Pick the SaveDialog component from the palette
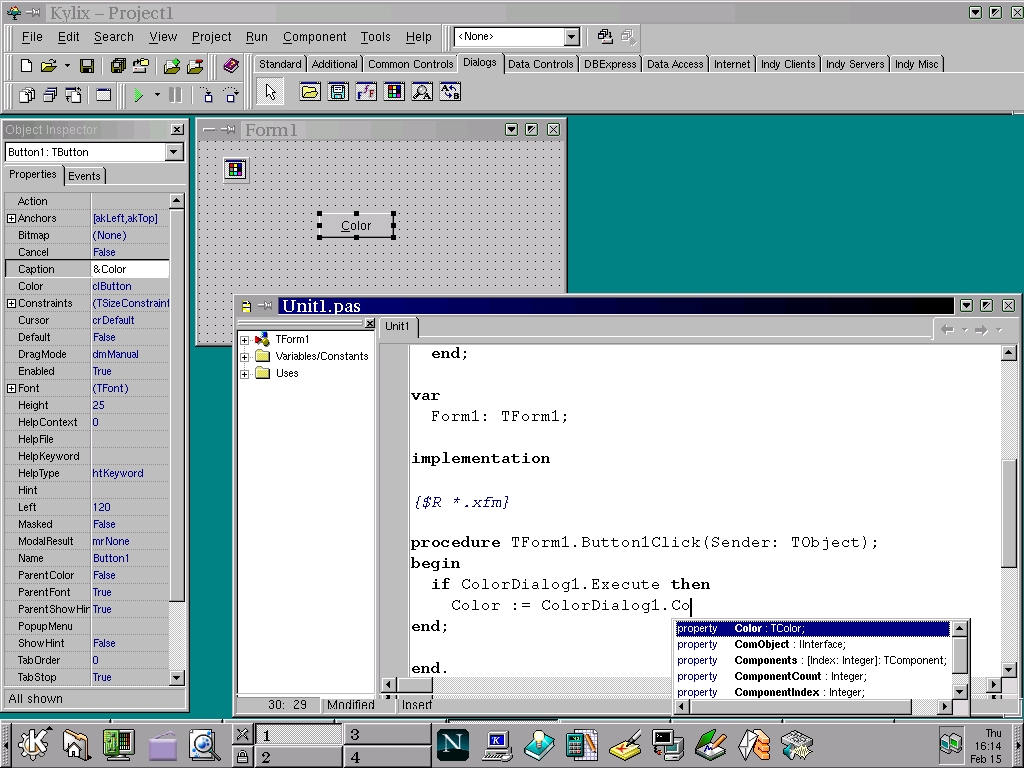This screenshot has height=768, width=1024. (338, 92)
